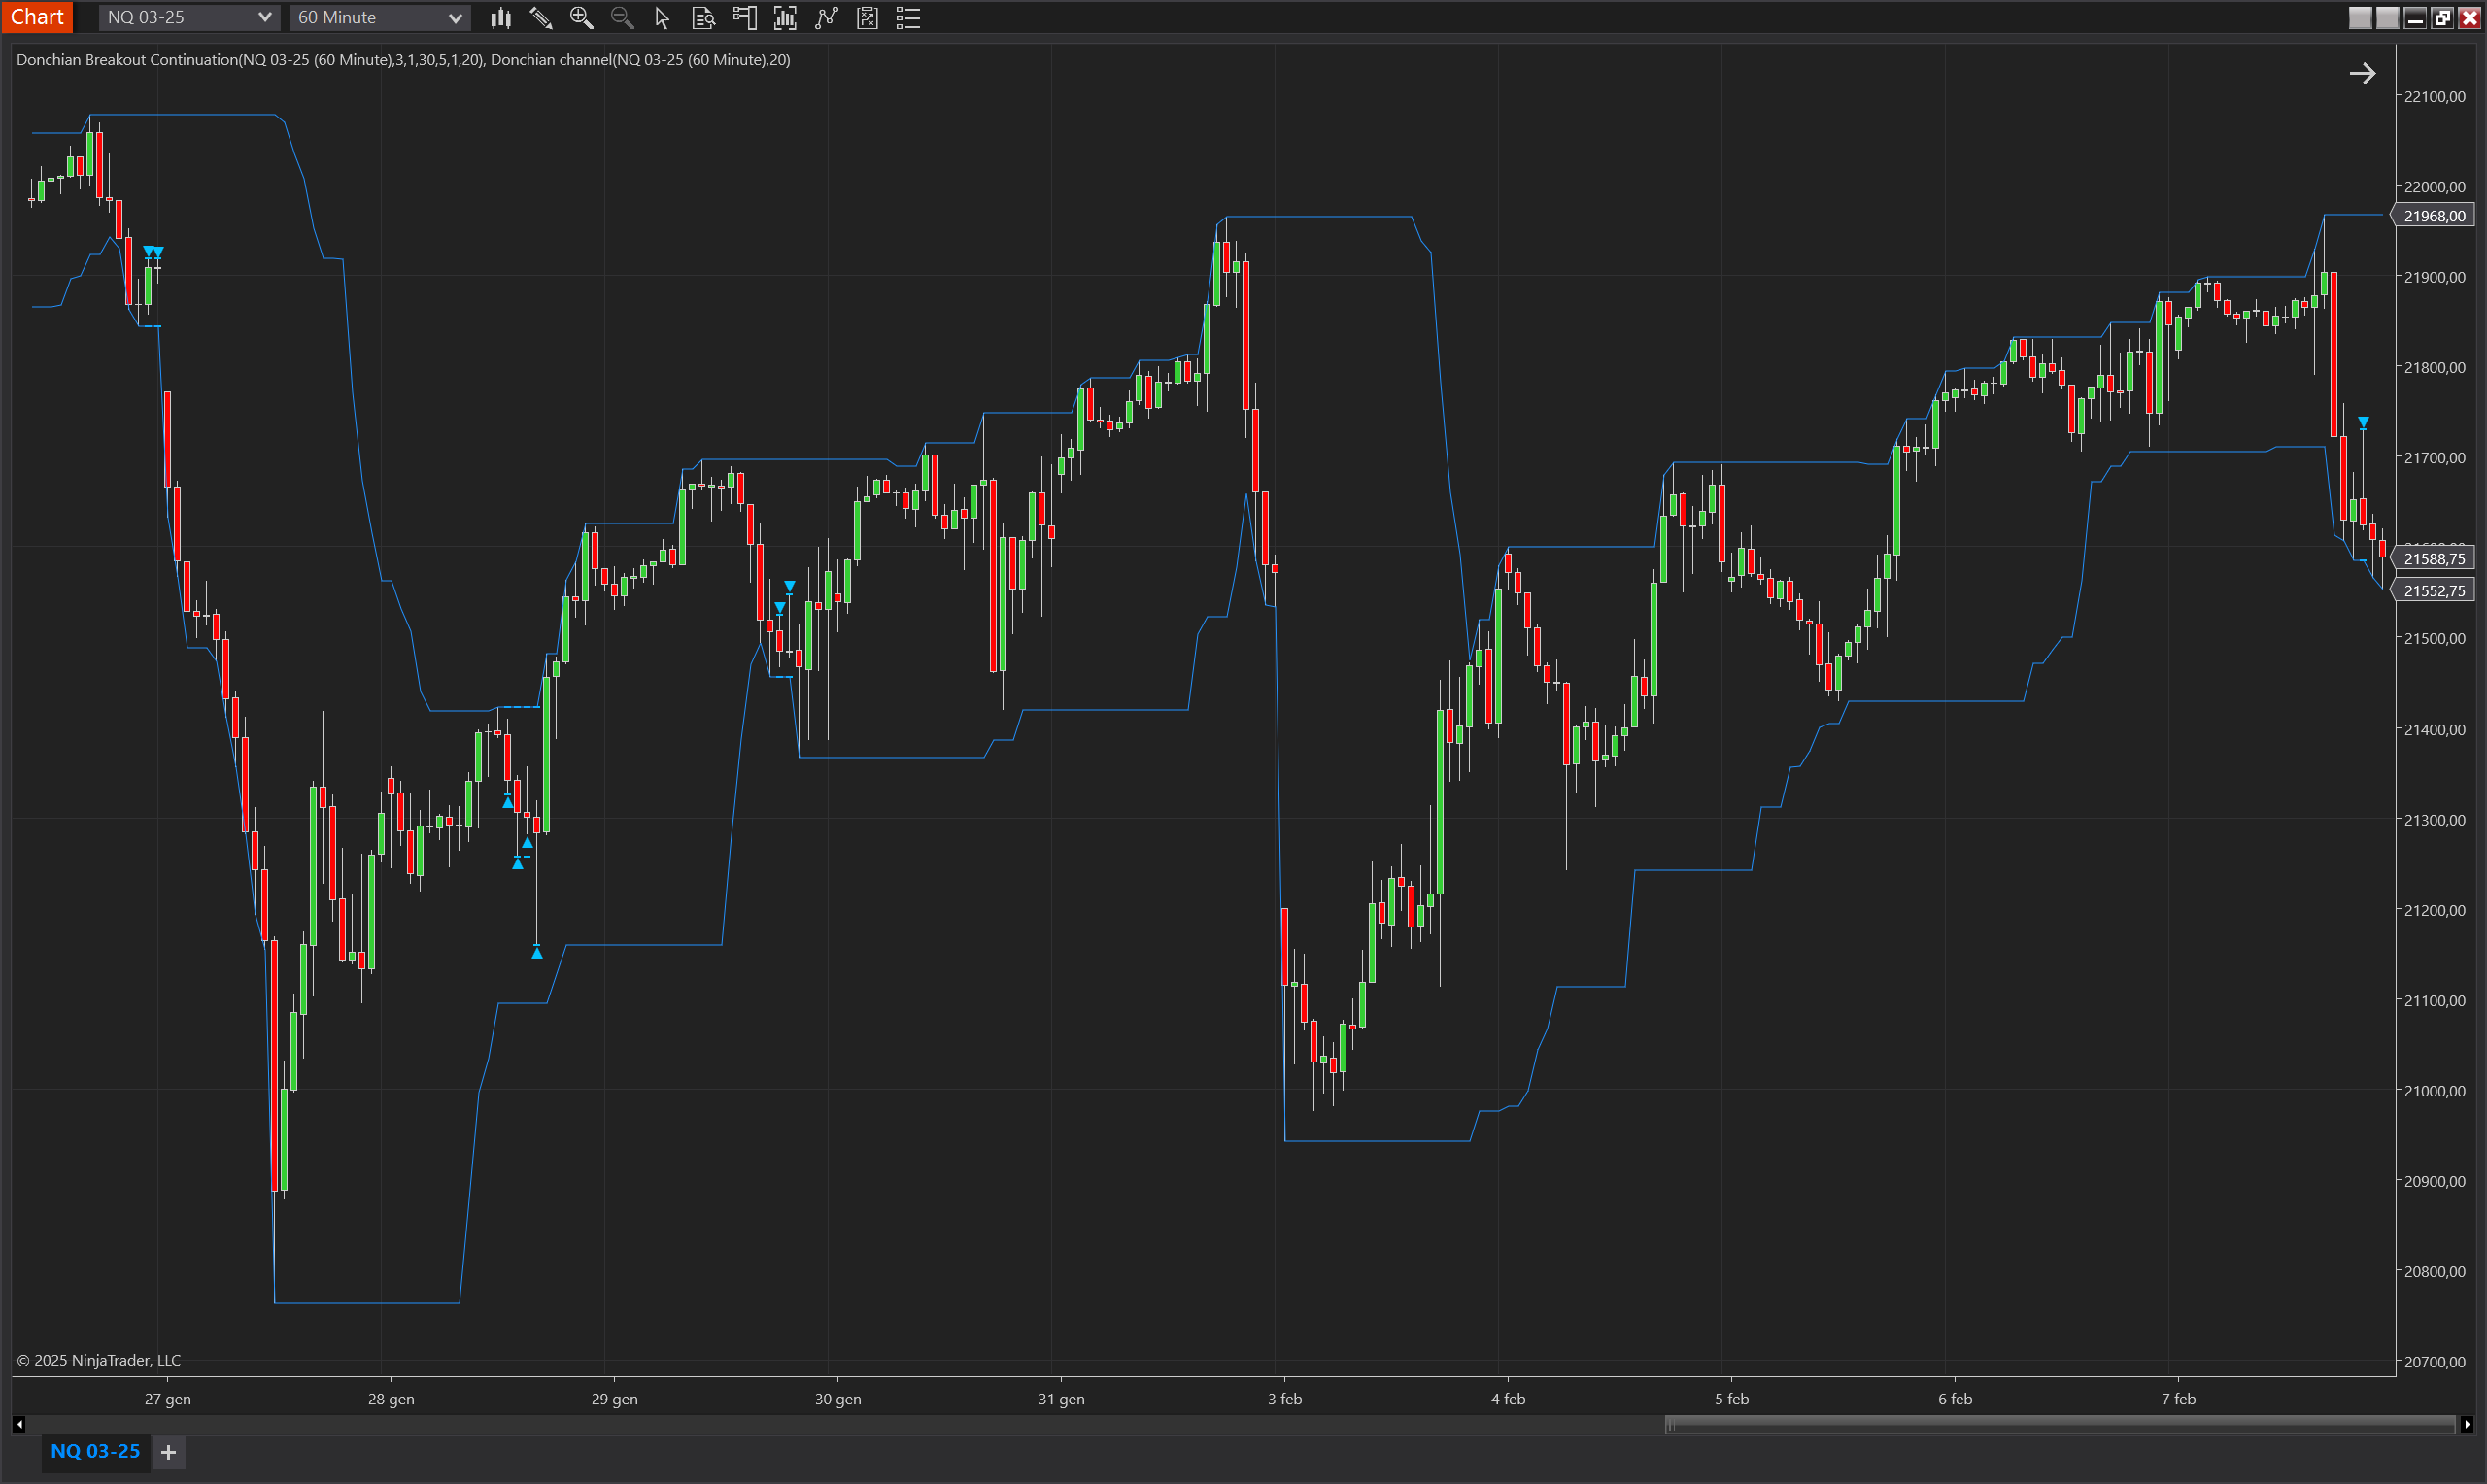Click the zoom in magnifier icon
Viewport: 2487px width, 1484px height.
point(581,17)
